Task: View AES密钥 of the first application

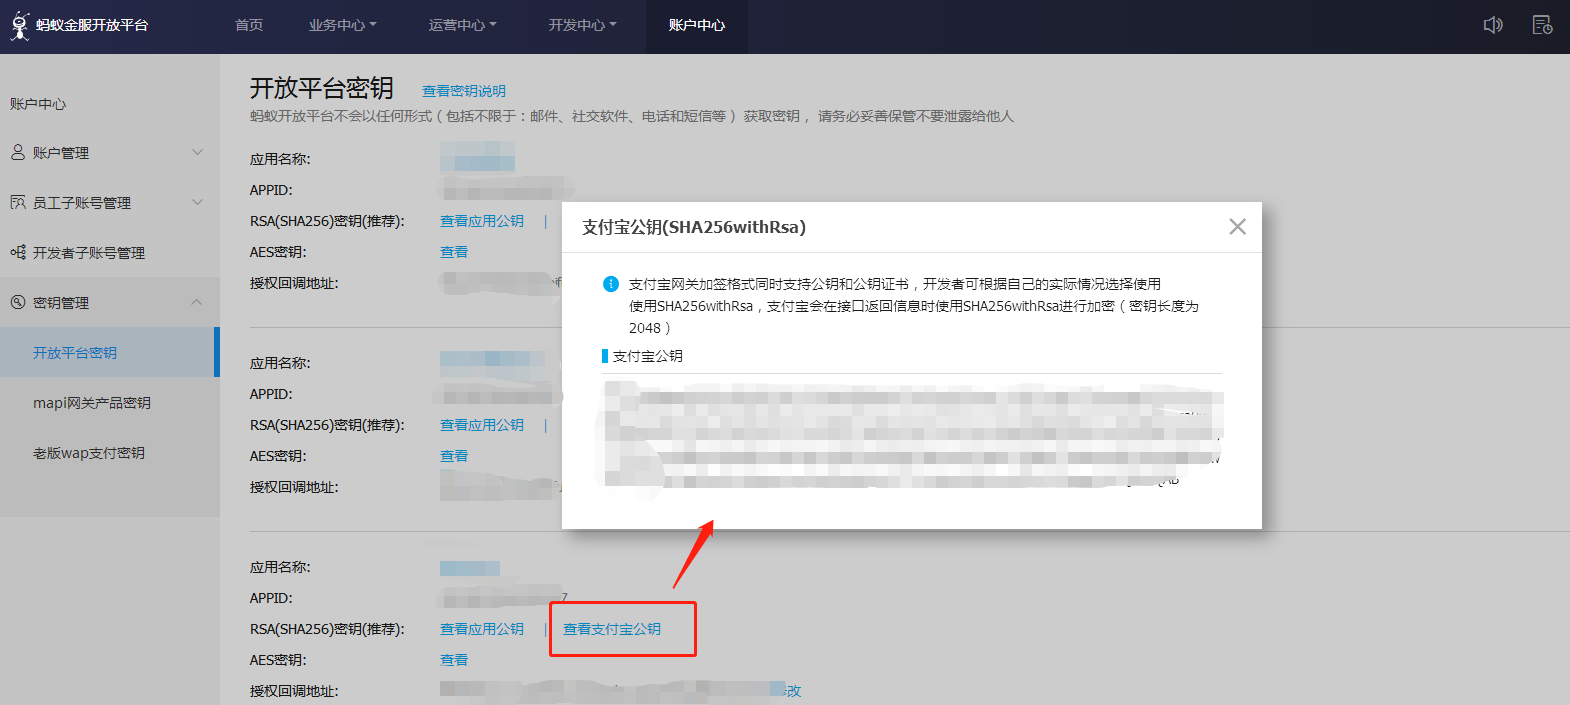Action: (454, 252)
